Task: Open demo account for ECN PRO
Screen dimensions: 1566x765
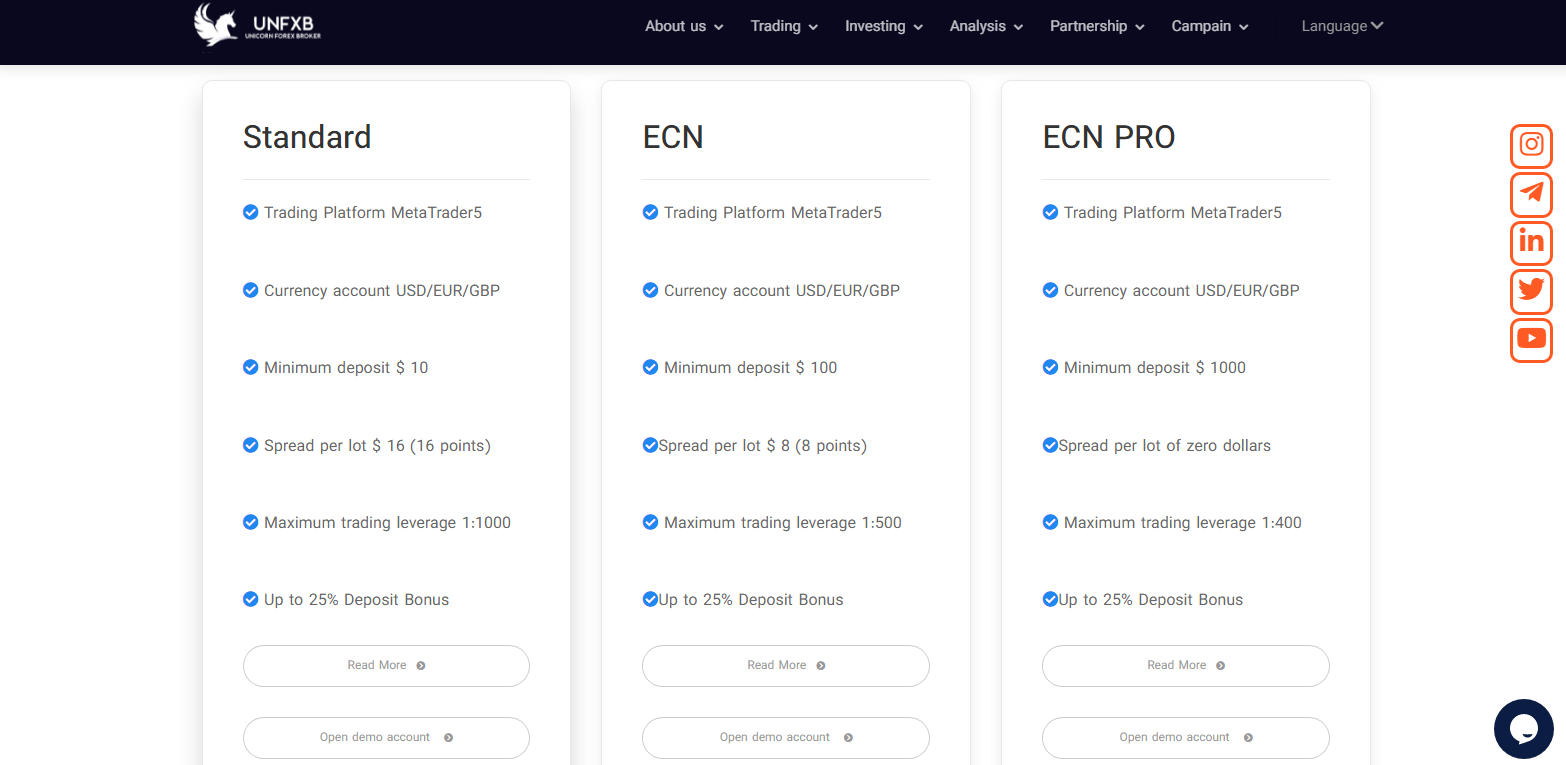Action: point(1185,738)
